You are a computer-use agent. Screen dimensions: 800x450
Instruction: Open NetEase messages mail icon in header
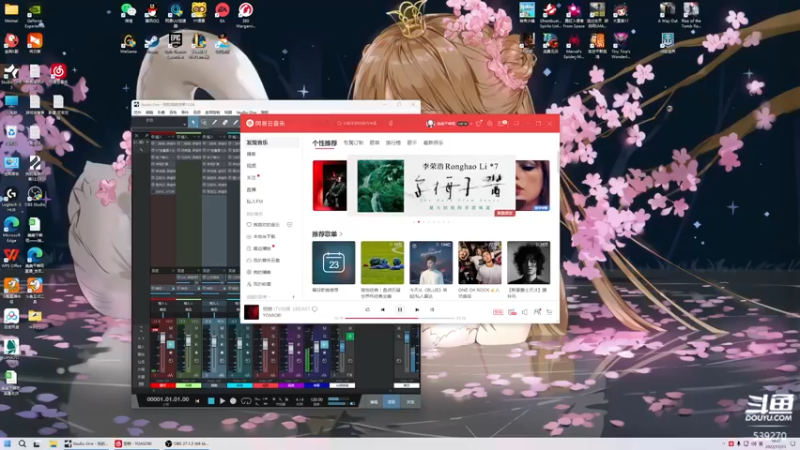click(x=501, y=123)
